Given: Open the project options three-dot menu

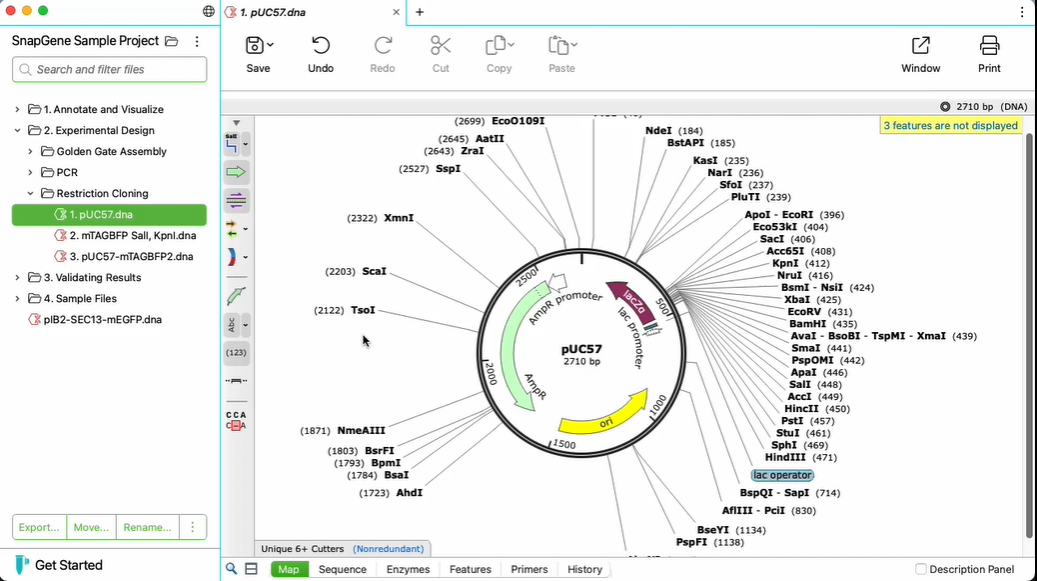Looking at the screenshot, I should point(196,41).
